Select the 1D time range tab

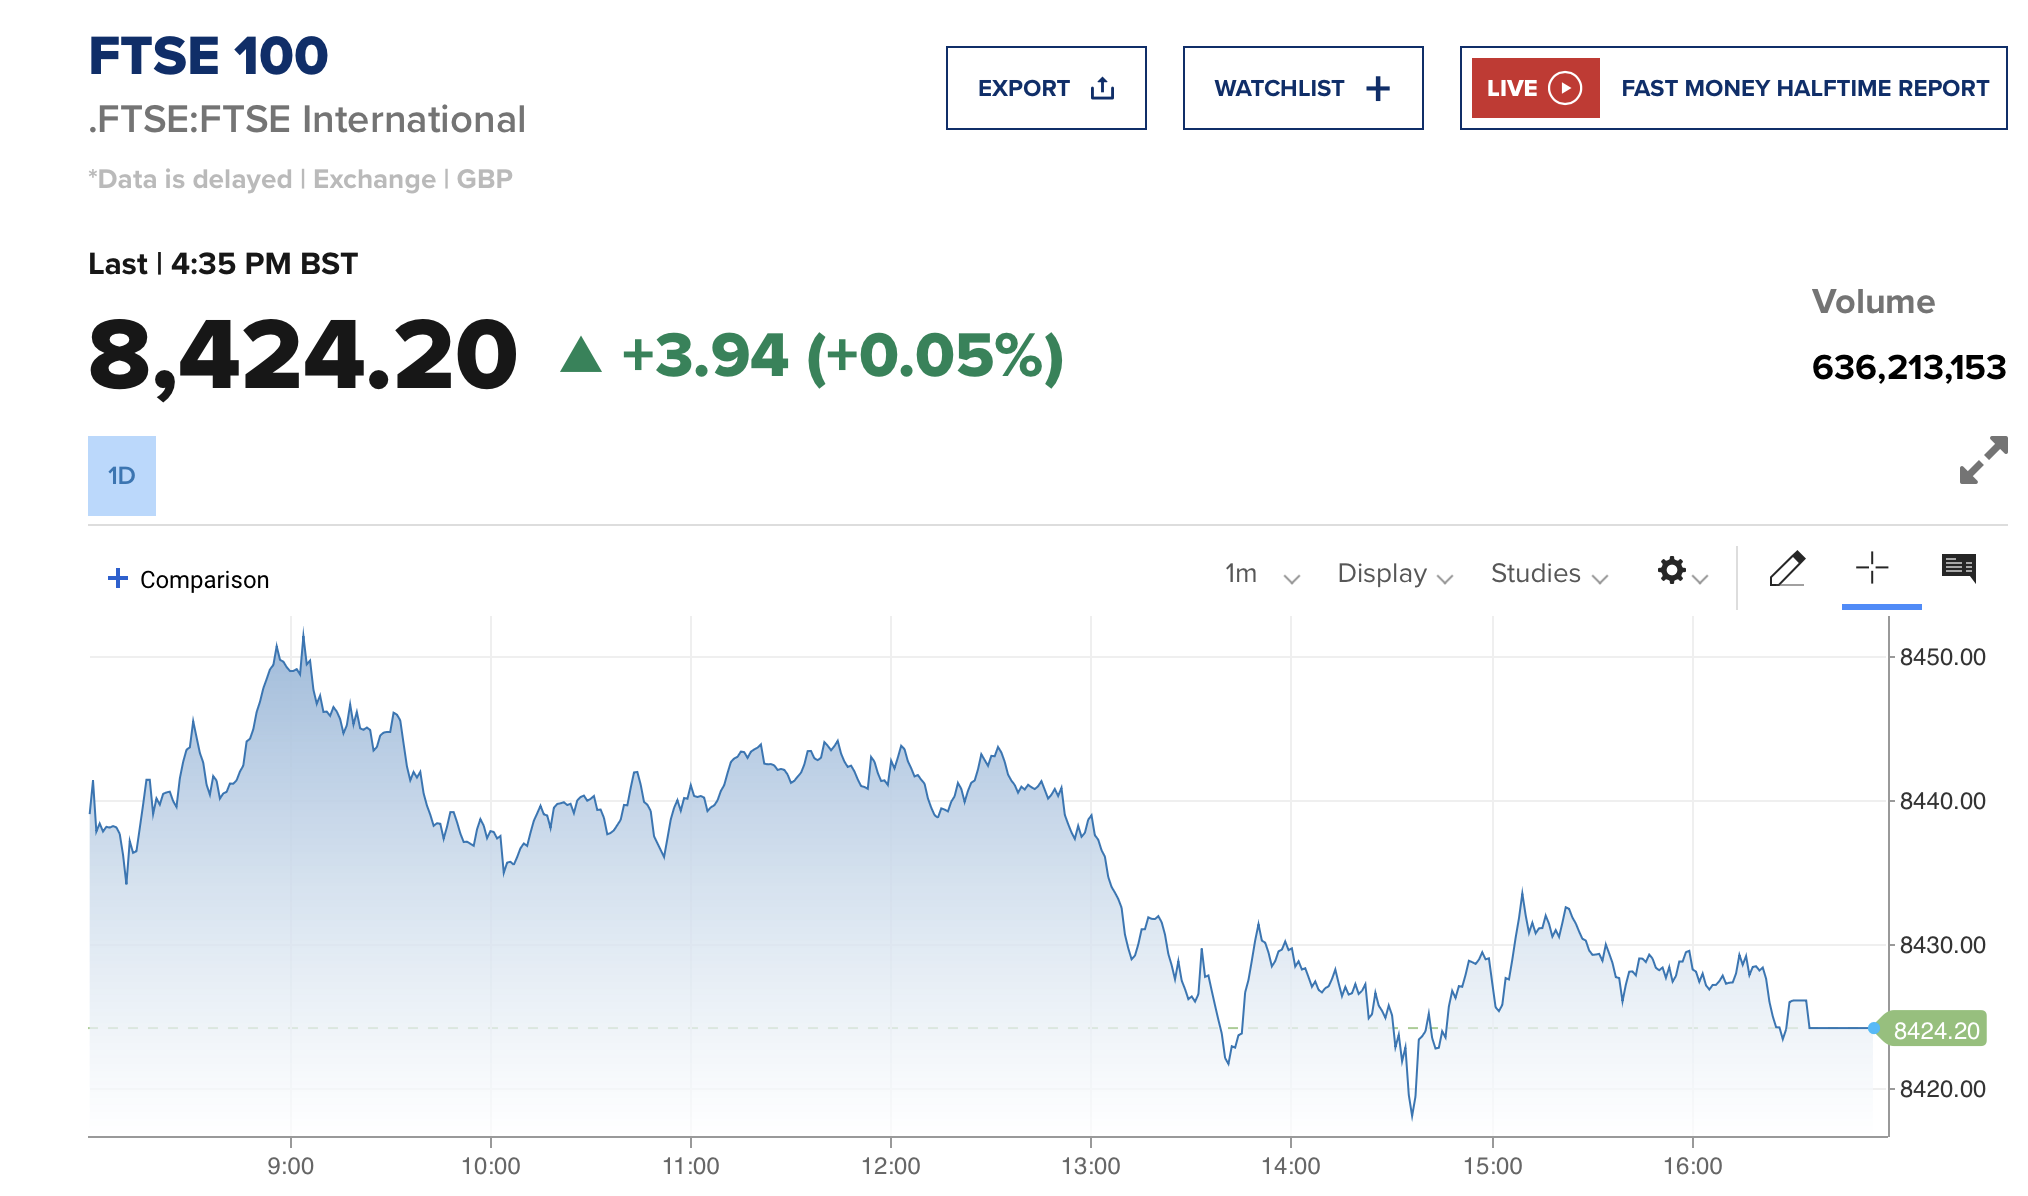pos(122,476)
